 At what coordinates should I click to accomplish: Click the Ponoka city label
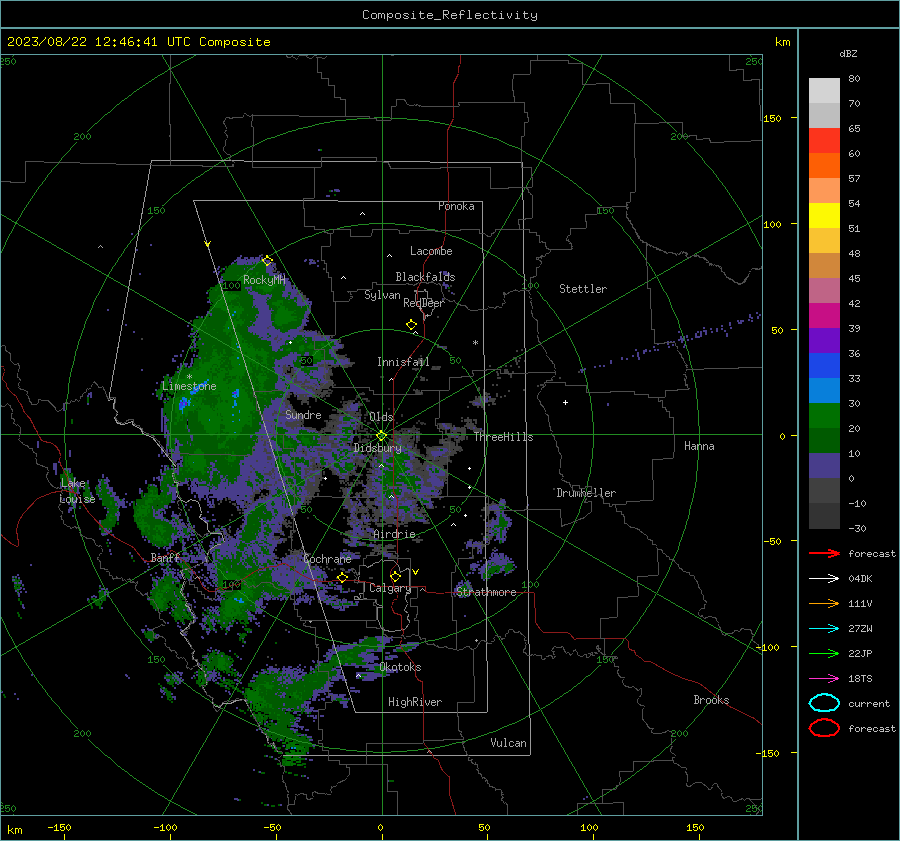(x=456, y=206)
